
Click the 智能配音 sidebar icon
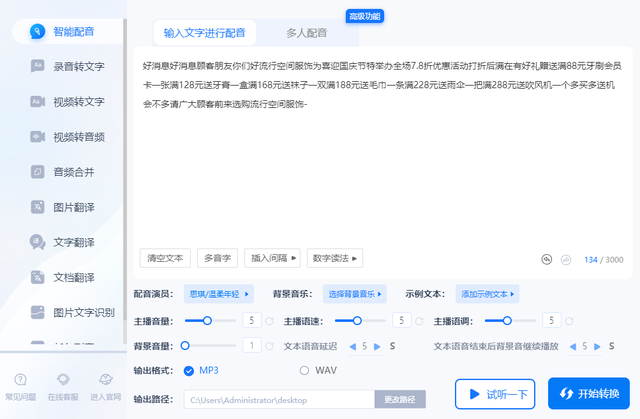37,31
